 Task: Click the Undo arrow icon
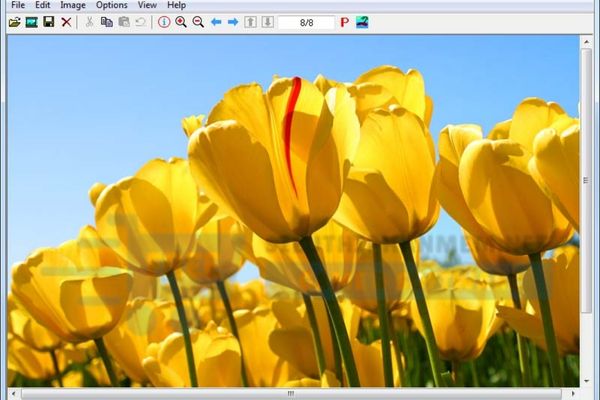pos(140,22)
